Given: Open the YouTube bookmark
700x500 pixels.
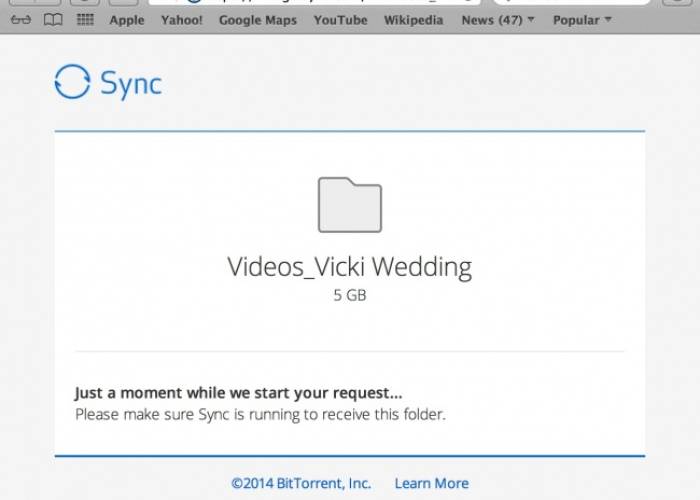Looking at the screenshot, I should pyautogui.click(x=340, y=20).
